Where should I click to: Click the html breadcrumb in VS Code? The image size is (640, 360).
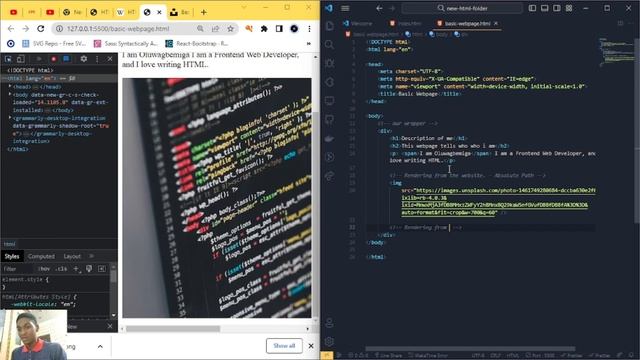pyautogui.click(x=414, y=35)
